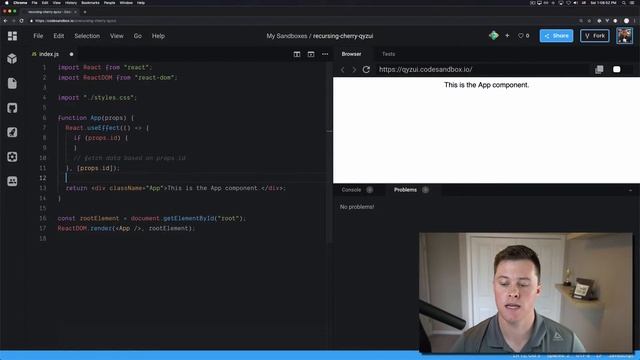640x360 pixels.
Task: Open the editor more-options ellipsis menu
Action: [x=325, y=54]
